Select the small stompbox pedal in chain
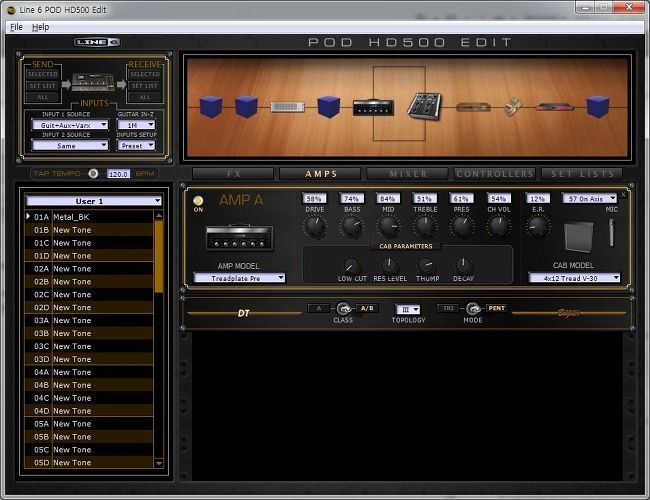 point(513,107)
